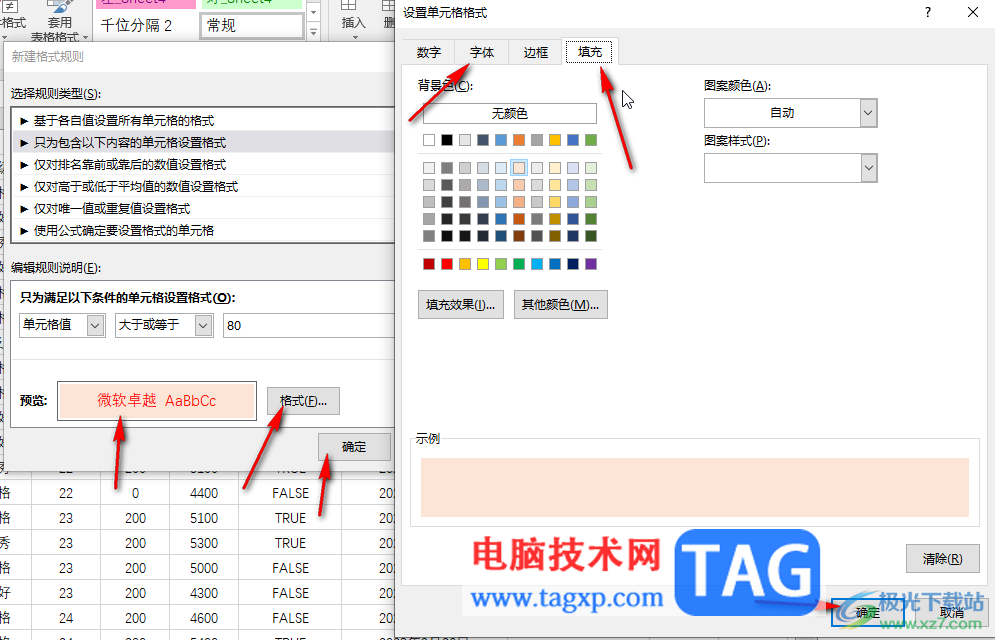Click the 插入 ribbon command

coord(353,19)
